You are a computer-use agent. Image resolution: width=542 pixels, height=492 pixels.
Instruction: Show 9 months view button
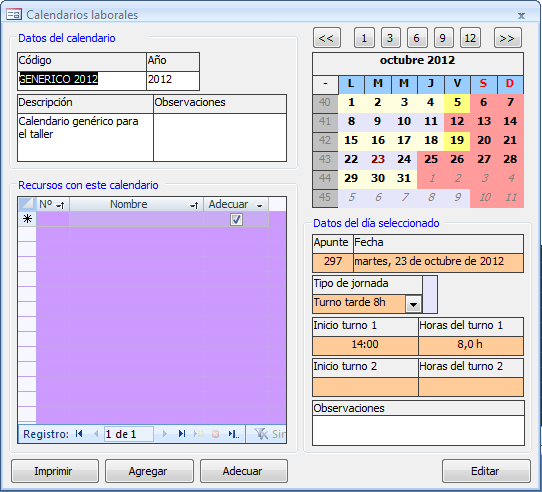pyautogui.click(x=444, y=38)
